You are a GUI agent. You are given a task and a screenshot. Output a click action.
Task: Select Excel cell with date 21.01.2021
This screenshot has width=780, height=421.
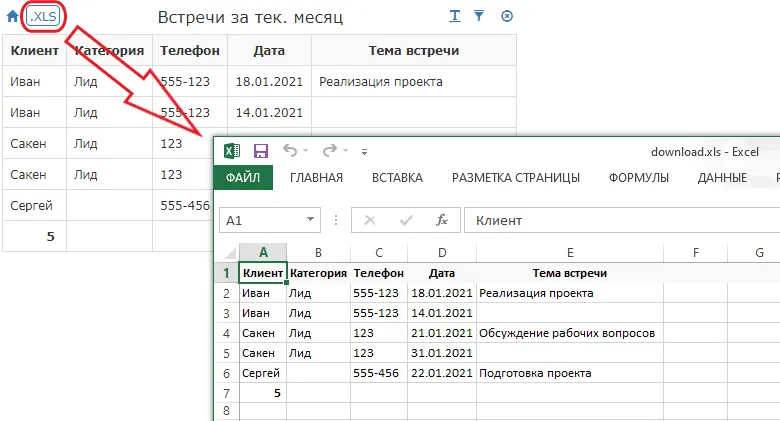(442, 333)
